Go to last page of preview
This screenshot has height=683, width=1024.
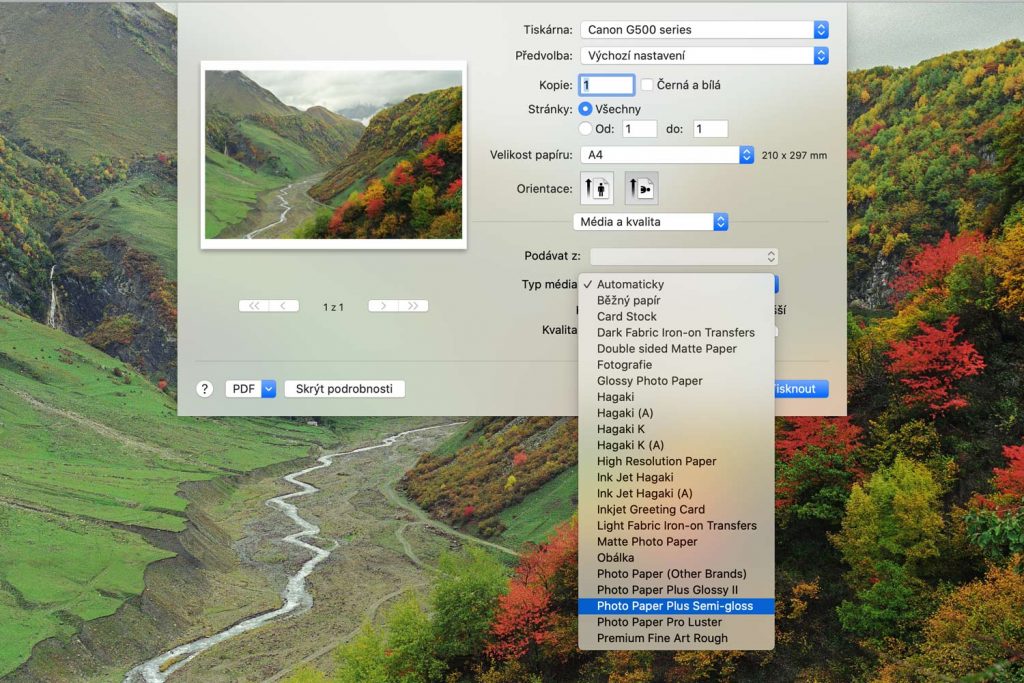click(x=412, y=306)
